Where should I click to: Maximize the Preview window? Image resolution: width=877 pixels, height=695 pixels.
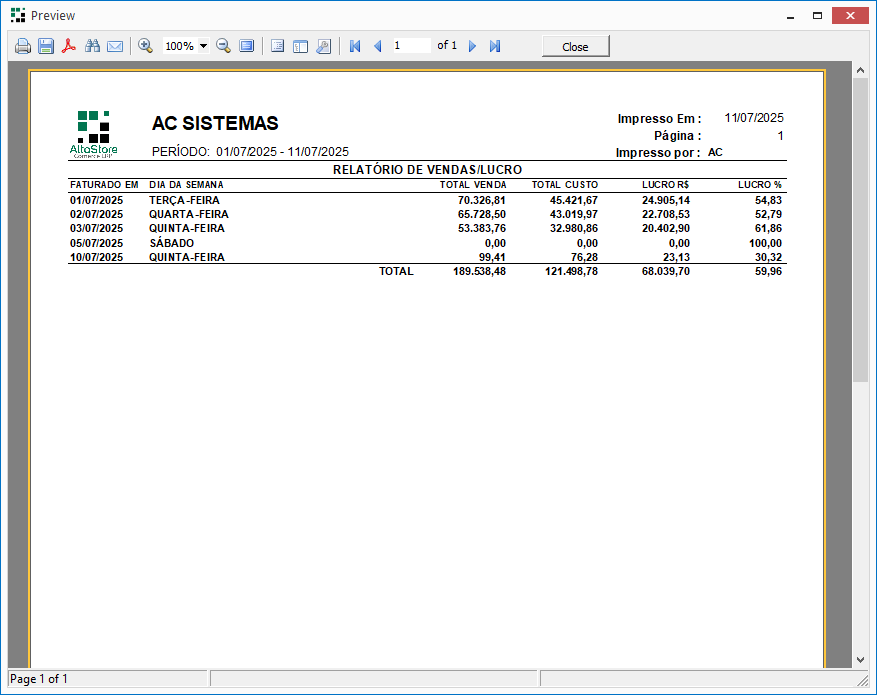[x=817, y=16]
